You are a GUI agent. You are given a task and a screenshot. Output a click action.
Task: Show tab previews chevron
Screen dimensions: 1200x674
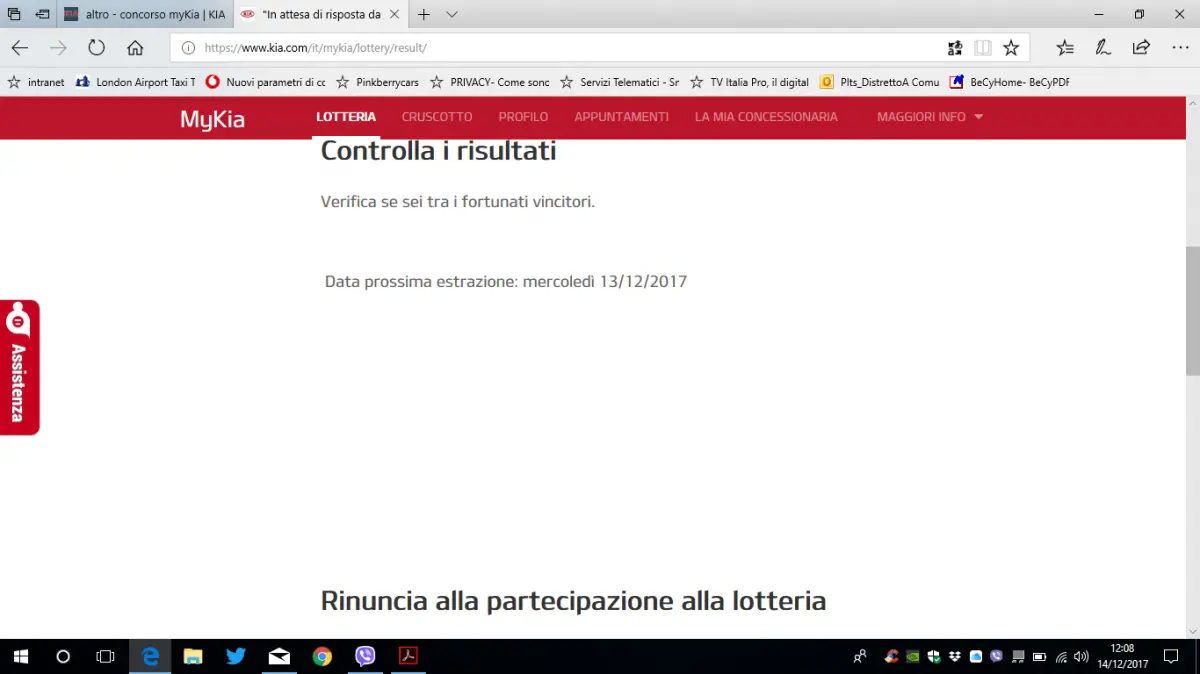tap(452, 15)
